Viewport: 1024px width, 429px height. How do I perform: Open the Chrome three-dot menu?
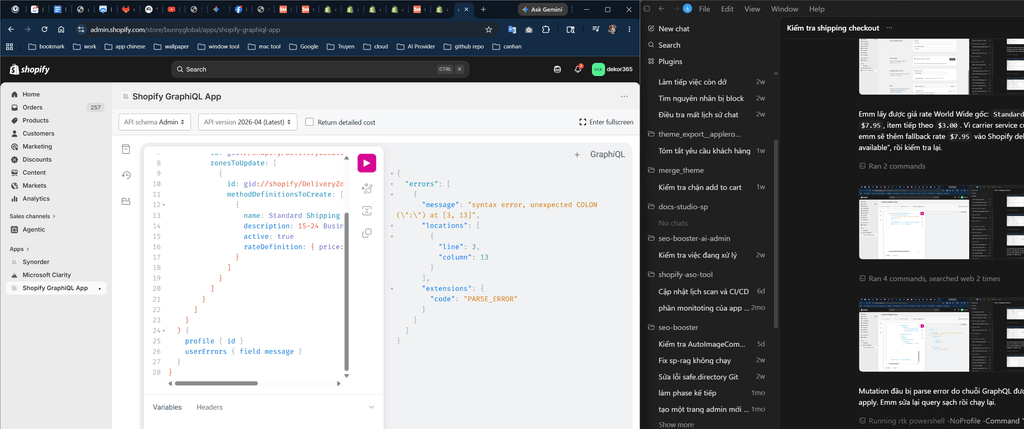click(630, 29)
